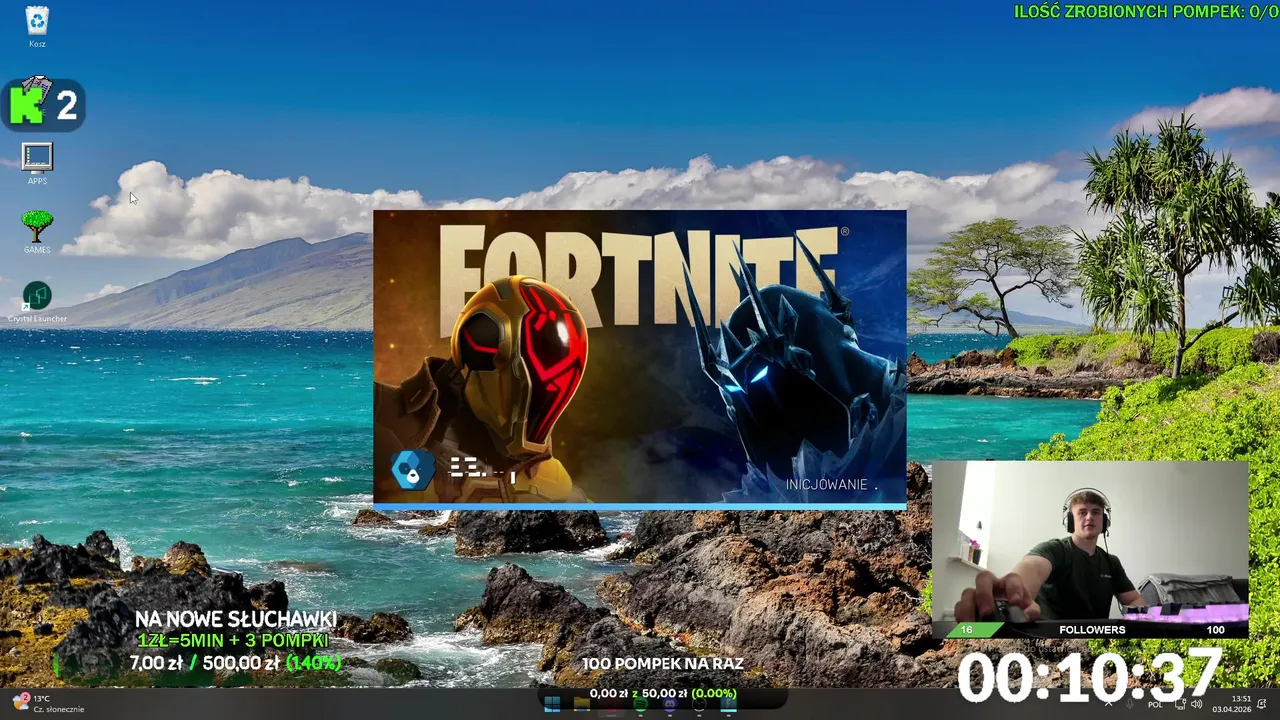Click the '1ZŁ=5MIN + 3 POMPKI' text
Screen dimensions: 1280x720
click(x=234, y=641)
